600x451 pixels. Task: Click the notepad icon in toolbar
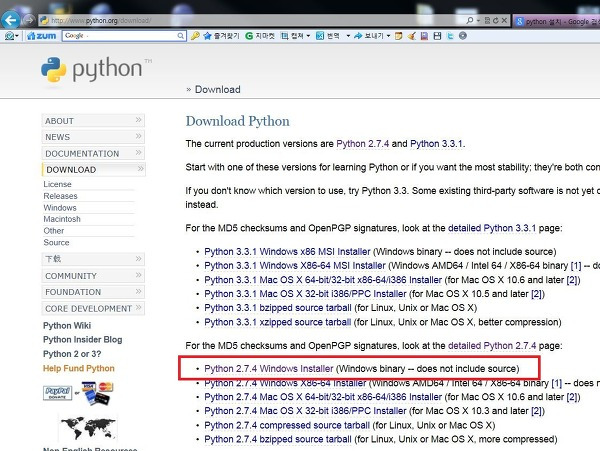tap(399, 36)
